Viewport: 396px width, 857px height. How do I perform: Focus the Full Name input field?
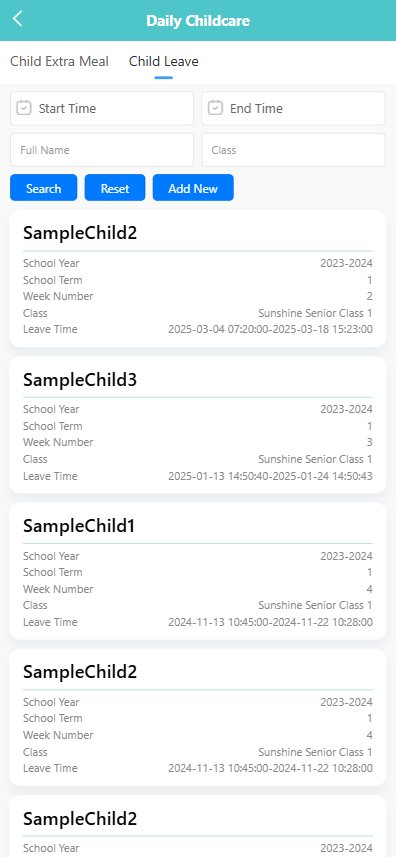(102, 150)
